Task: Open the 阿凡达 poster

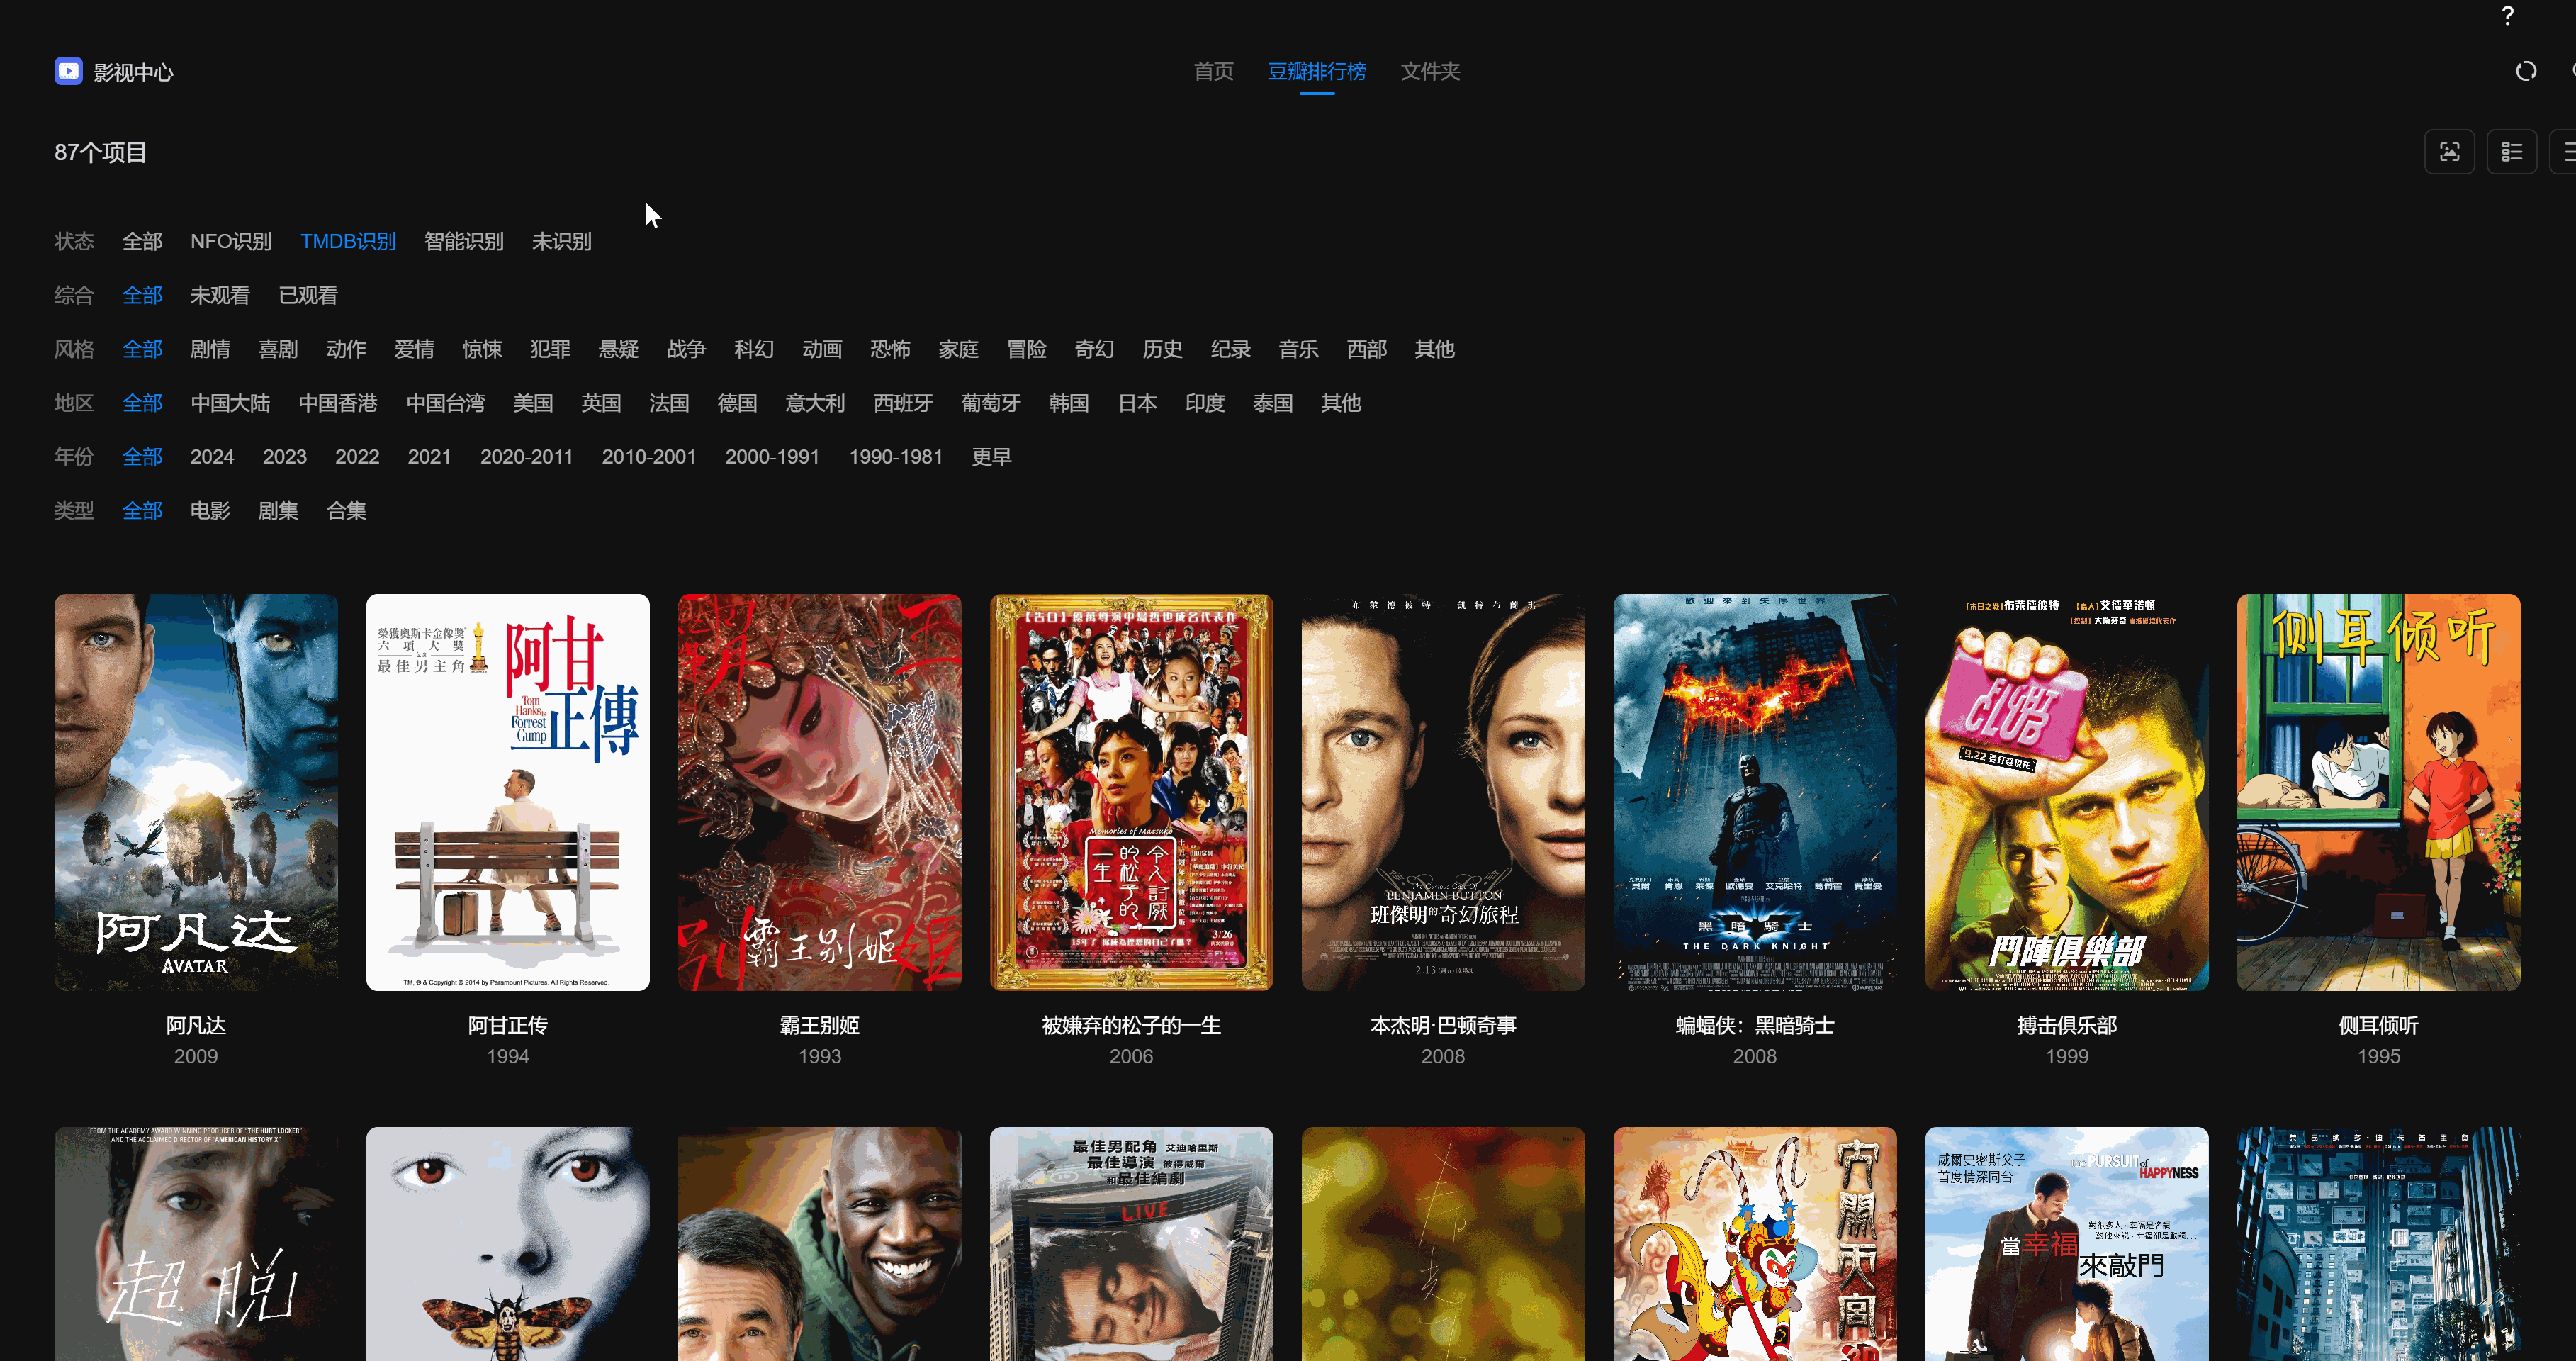Action: tap(196, 792)
